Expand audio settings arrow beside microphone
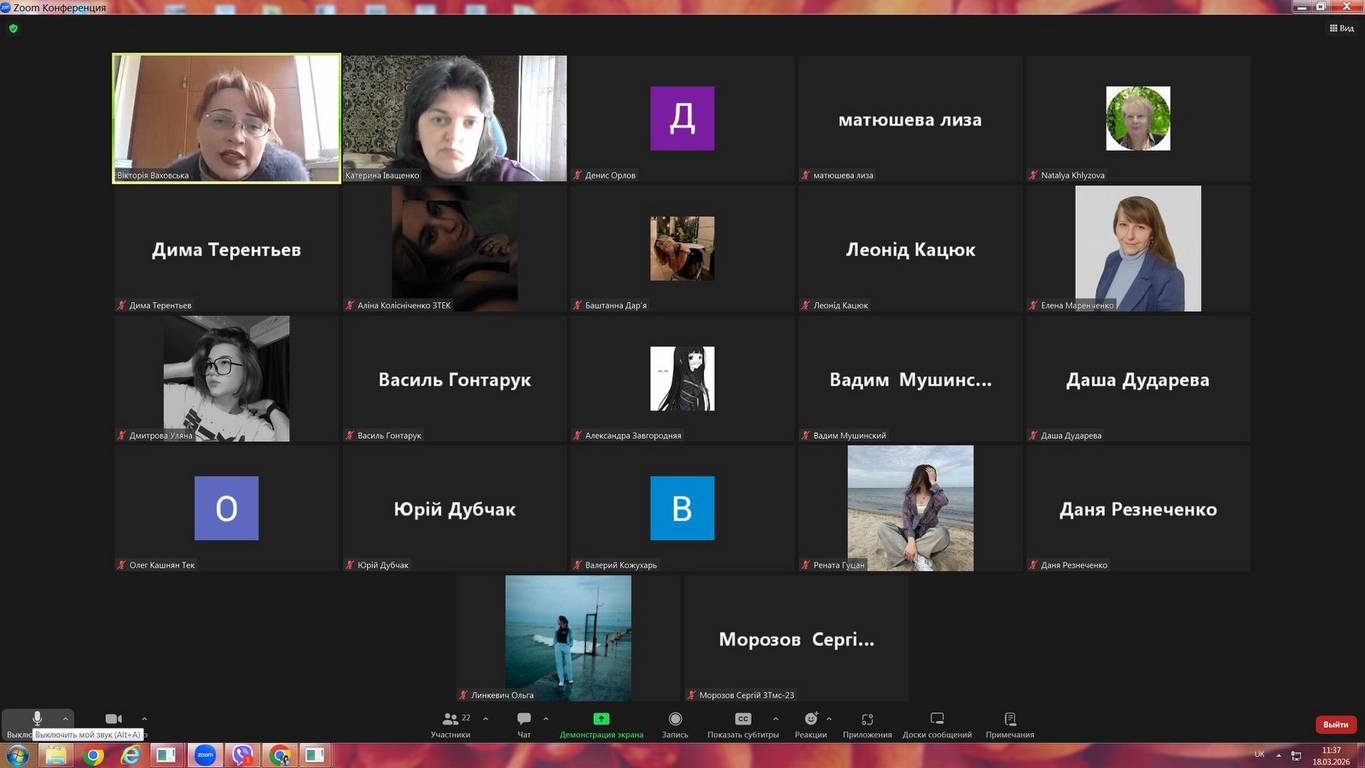The image size is (1365, 768). pos(66,718)
